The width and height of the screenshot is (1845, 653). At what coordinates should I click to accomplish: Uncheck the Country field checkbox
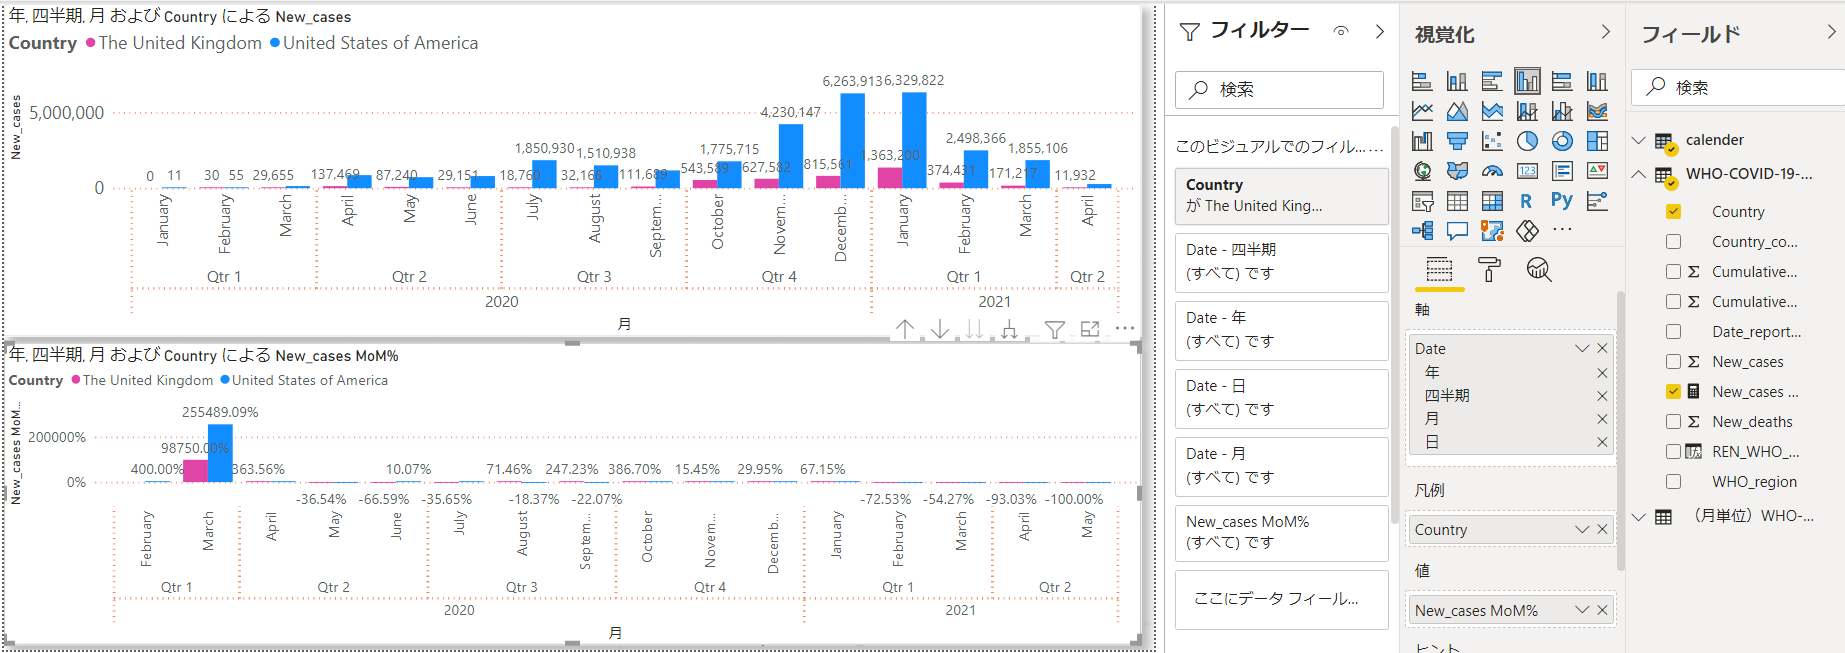1673,211
